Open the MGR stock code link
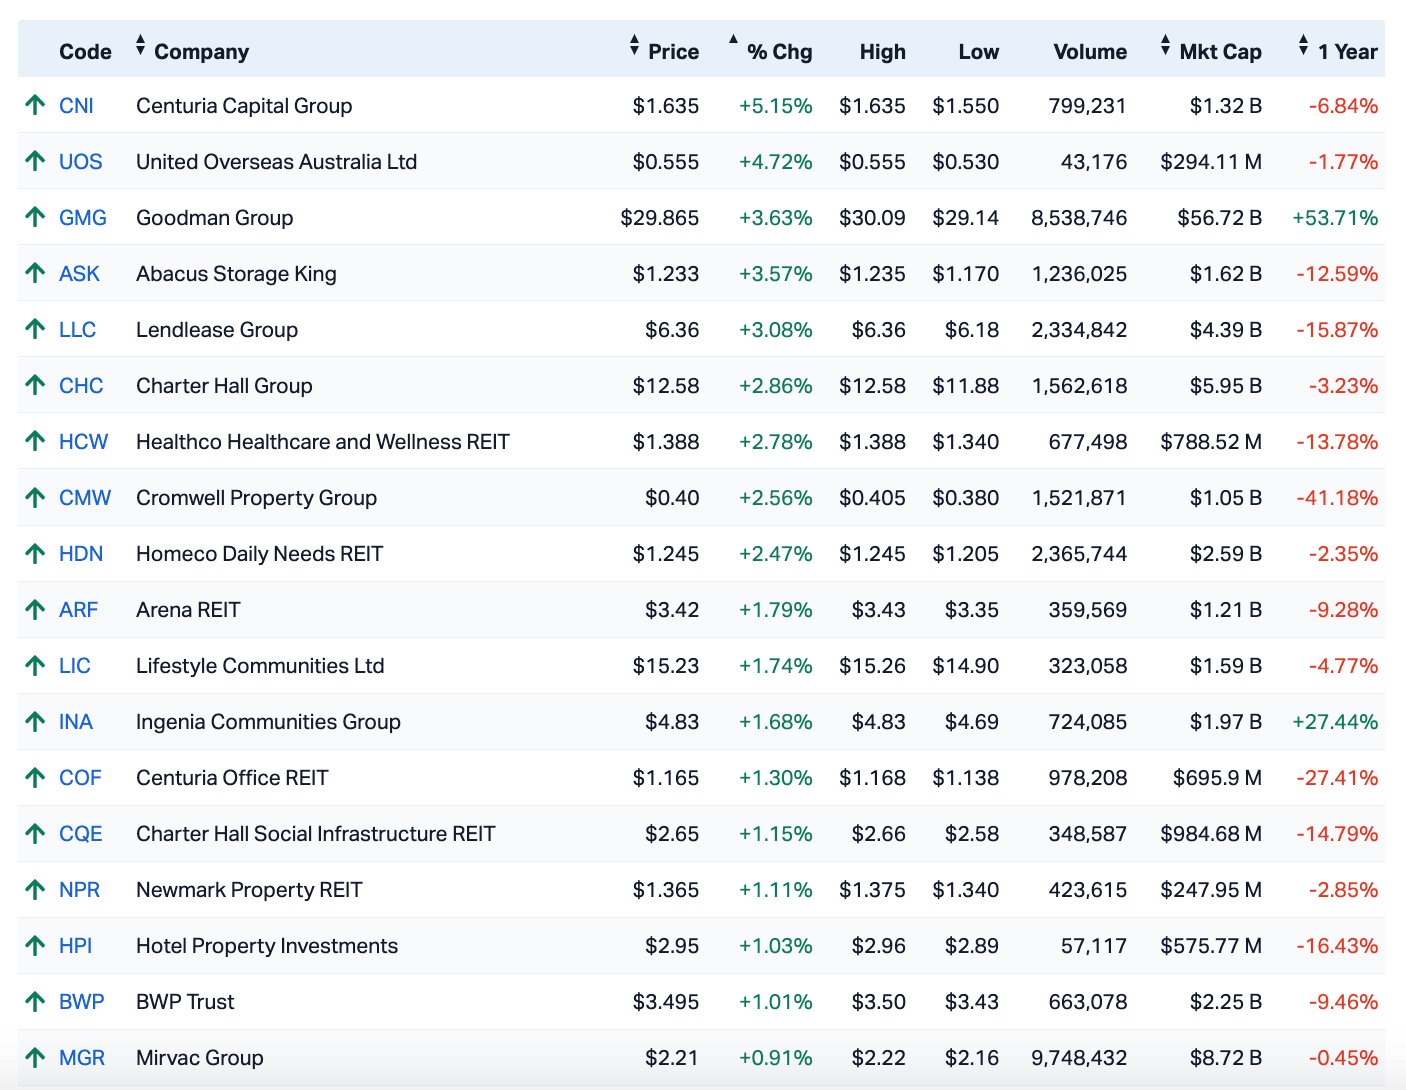 click(x=82, y=1058)
